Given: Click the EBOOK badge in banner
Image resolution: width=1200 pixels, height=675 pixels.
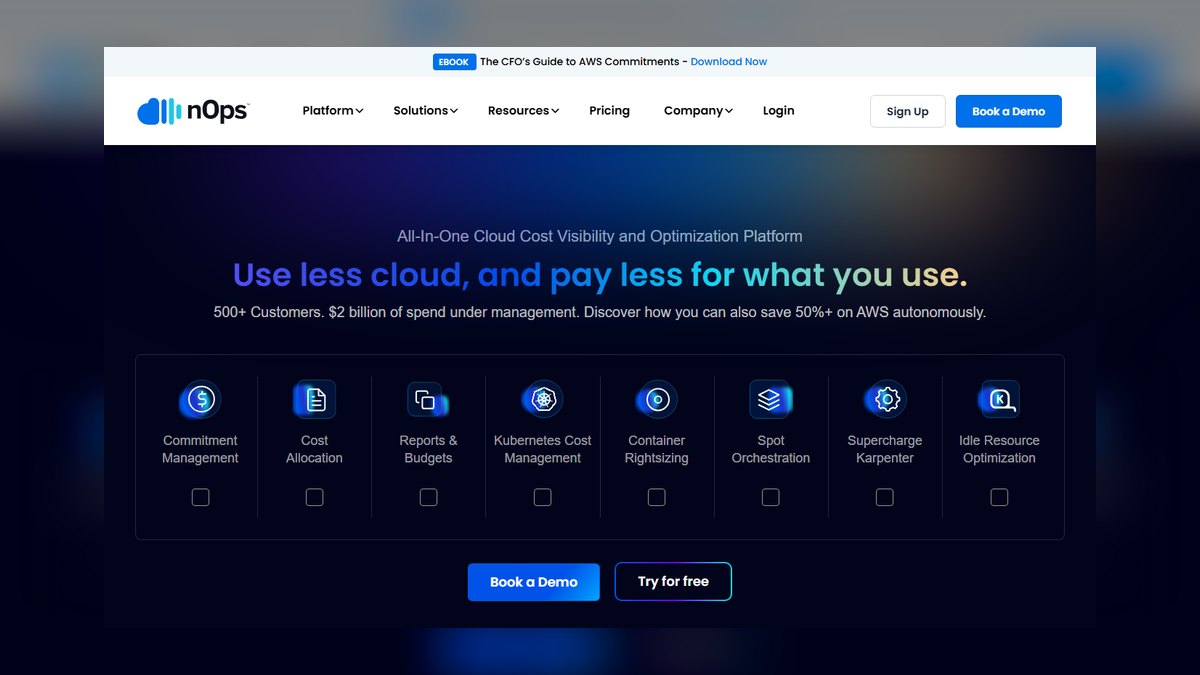Looking at the screenshot, I should coord(453,62).
